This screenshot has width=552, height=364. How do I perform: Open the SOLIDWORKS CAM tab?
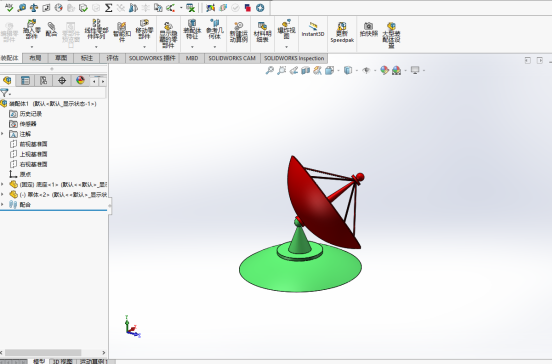(x=232, y=58)
